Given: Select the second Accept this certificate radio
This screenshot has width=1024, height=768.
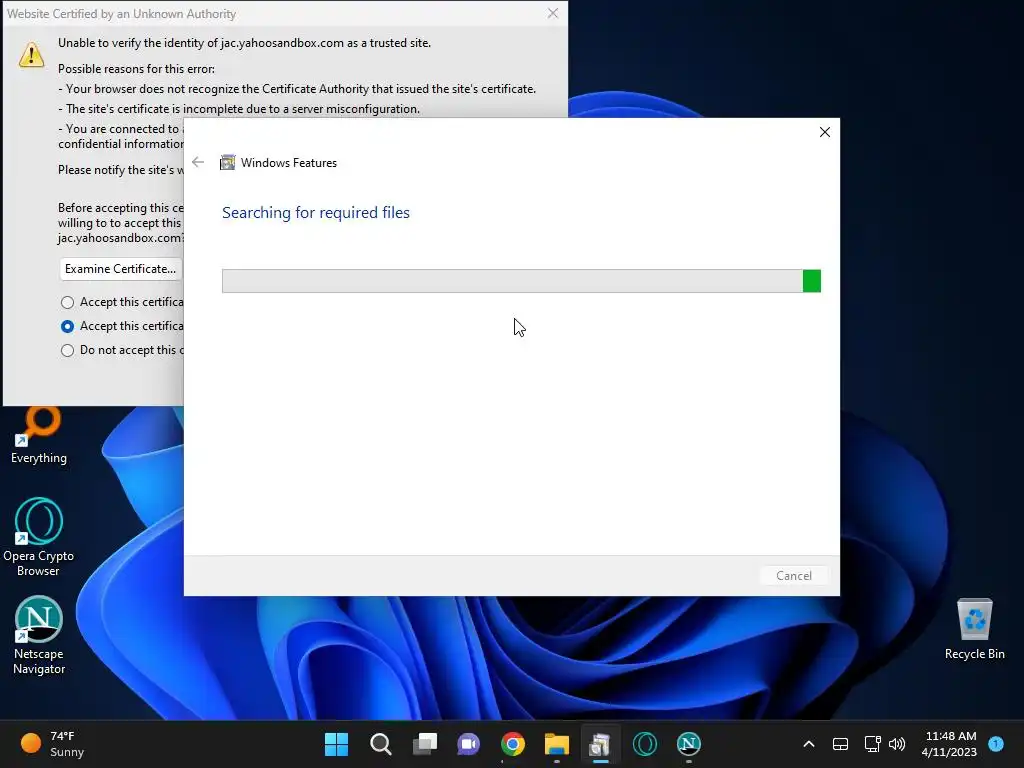Looking at the screenshot, I should coord(67,326).
